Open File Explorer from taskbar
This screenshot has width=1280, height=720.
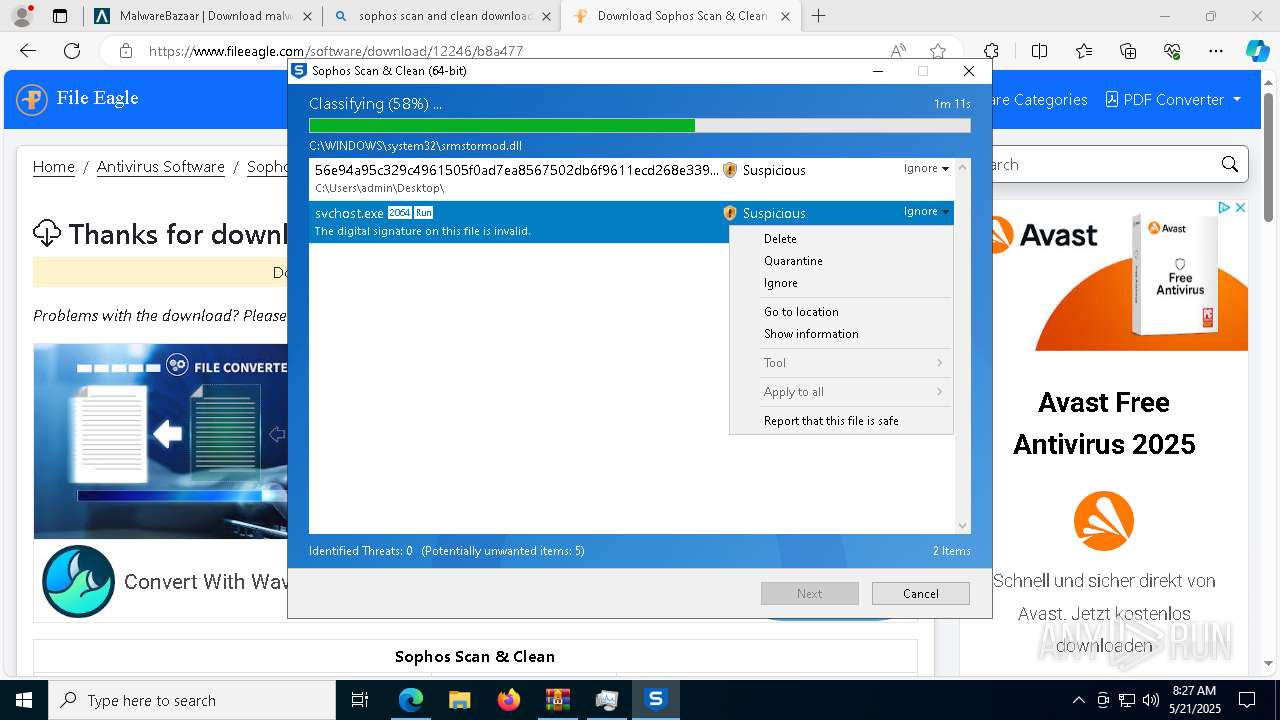pyautogui.click(x=459, y=700)
